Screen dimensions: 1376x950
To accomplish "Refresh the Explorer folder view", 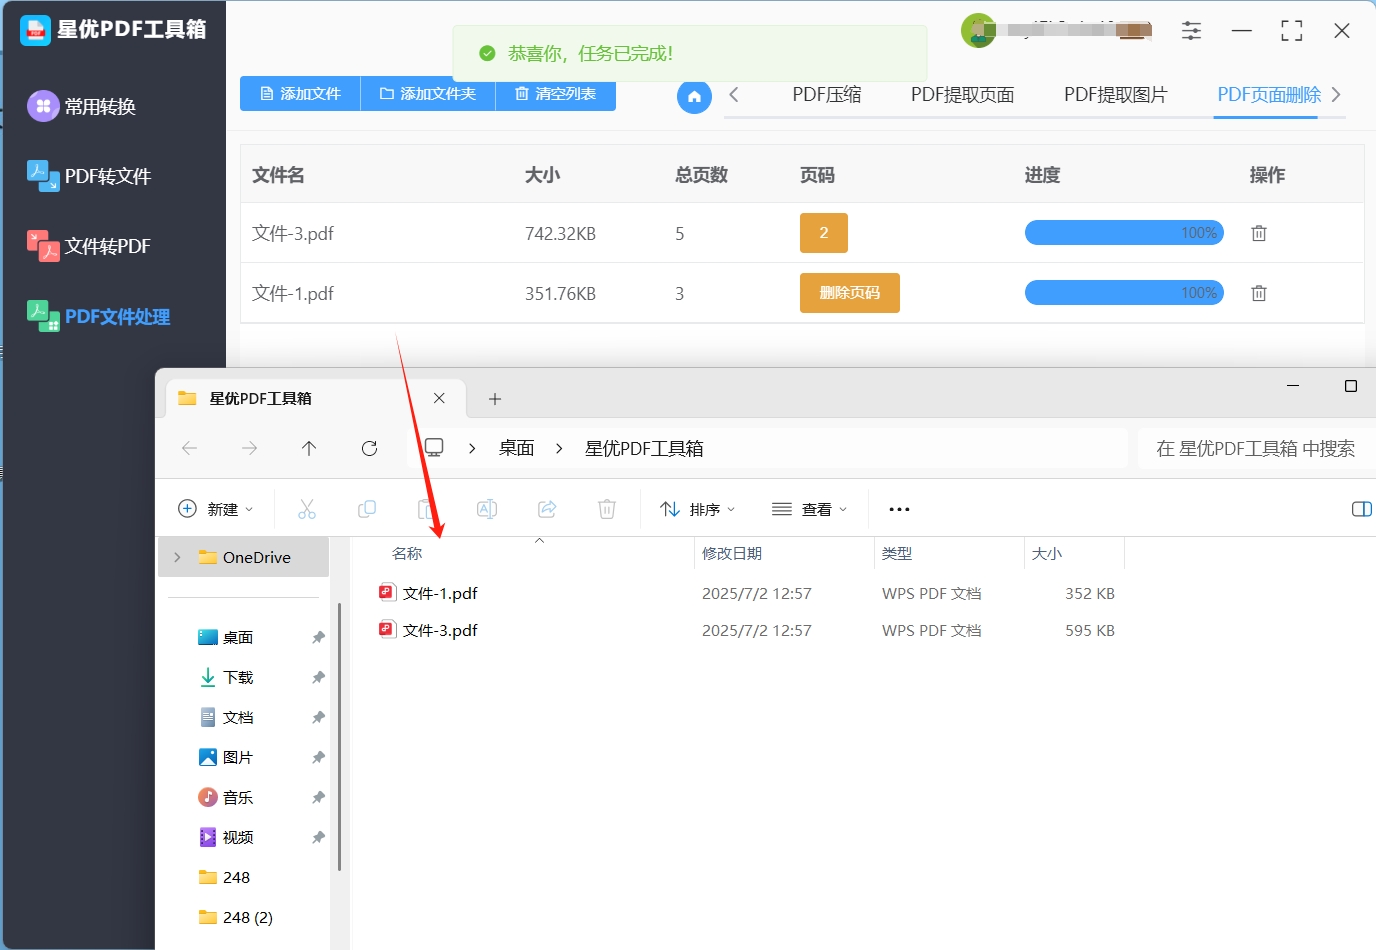I will pos(369,448).
